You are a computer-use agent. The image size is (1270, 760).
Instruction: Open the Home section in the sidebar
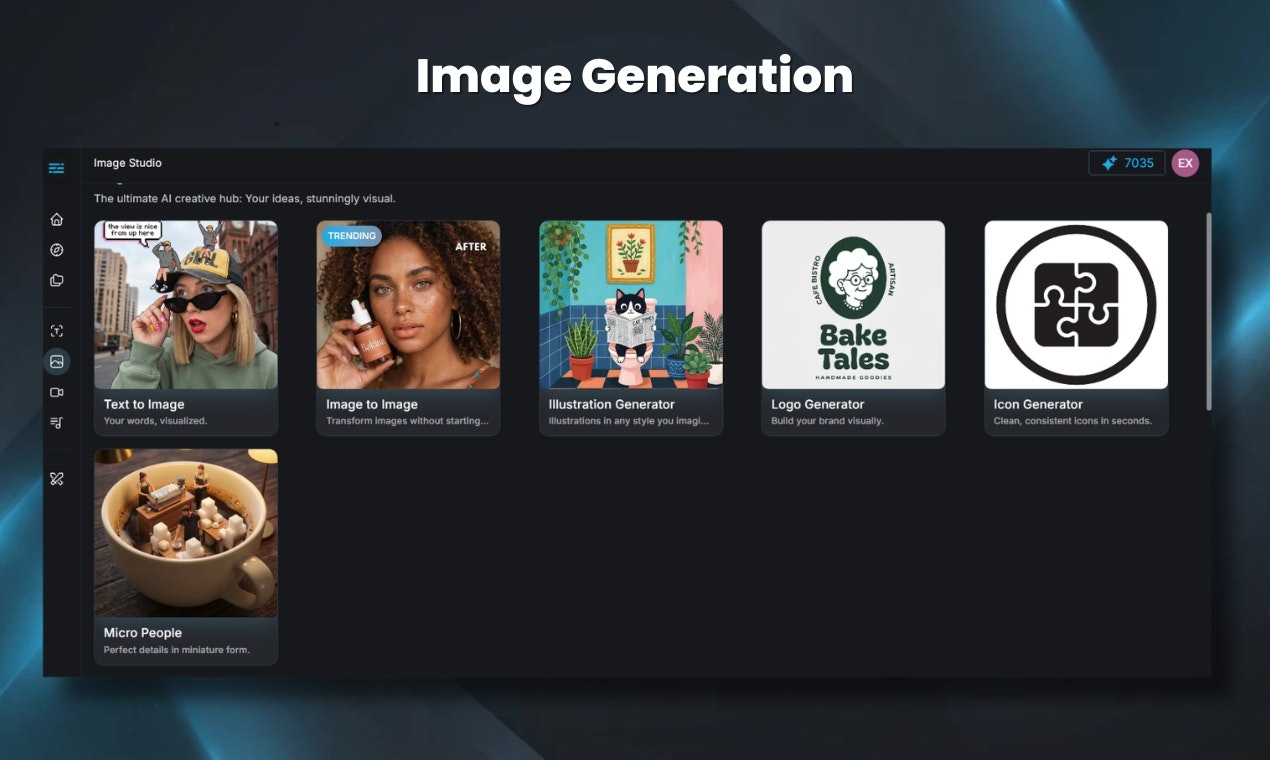(x=56, y=218)
